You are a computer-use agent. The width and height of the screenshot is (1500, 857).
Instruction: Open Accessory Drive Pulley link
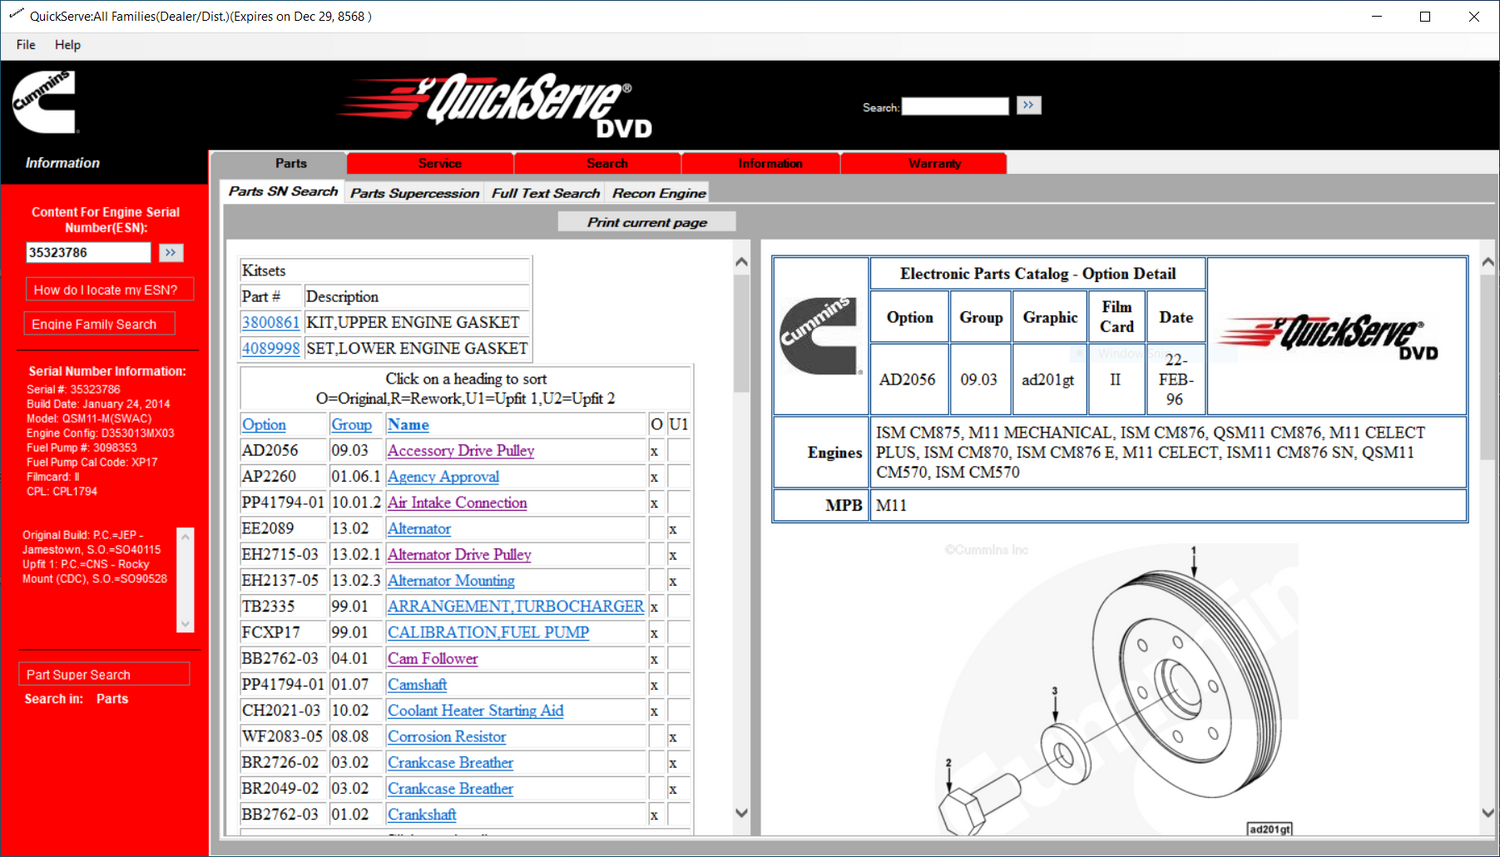(461, 451)
